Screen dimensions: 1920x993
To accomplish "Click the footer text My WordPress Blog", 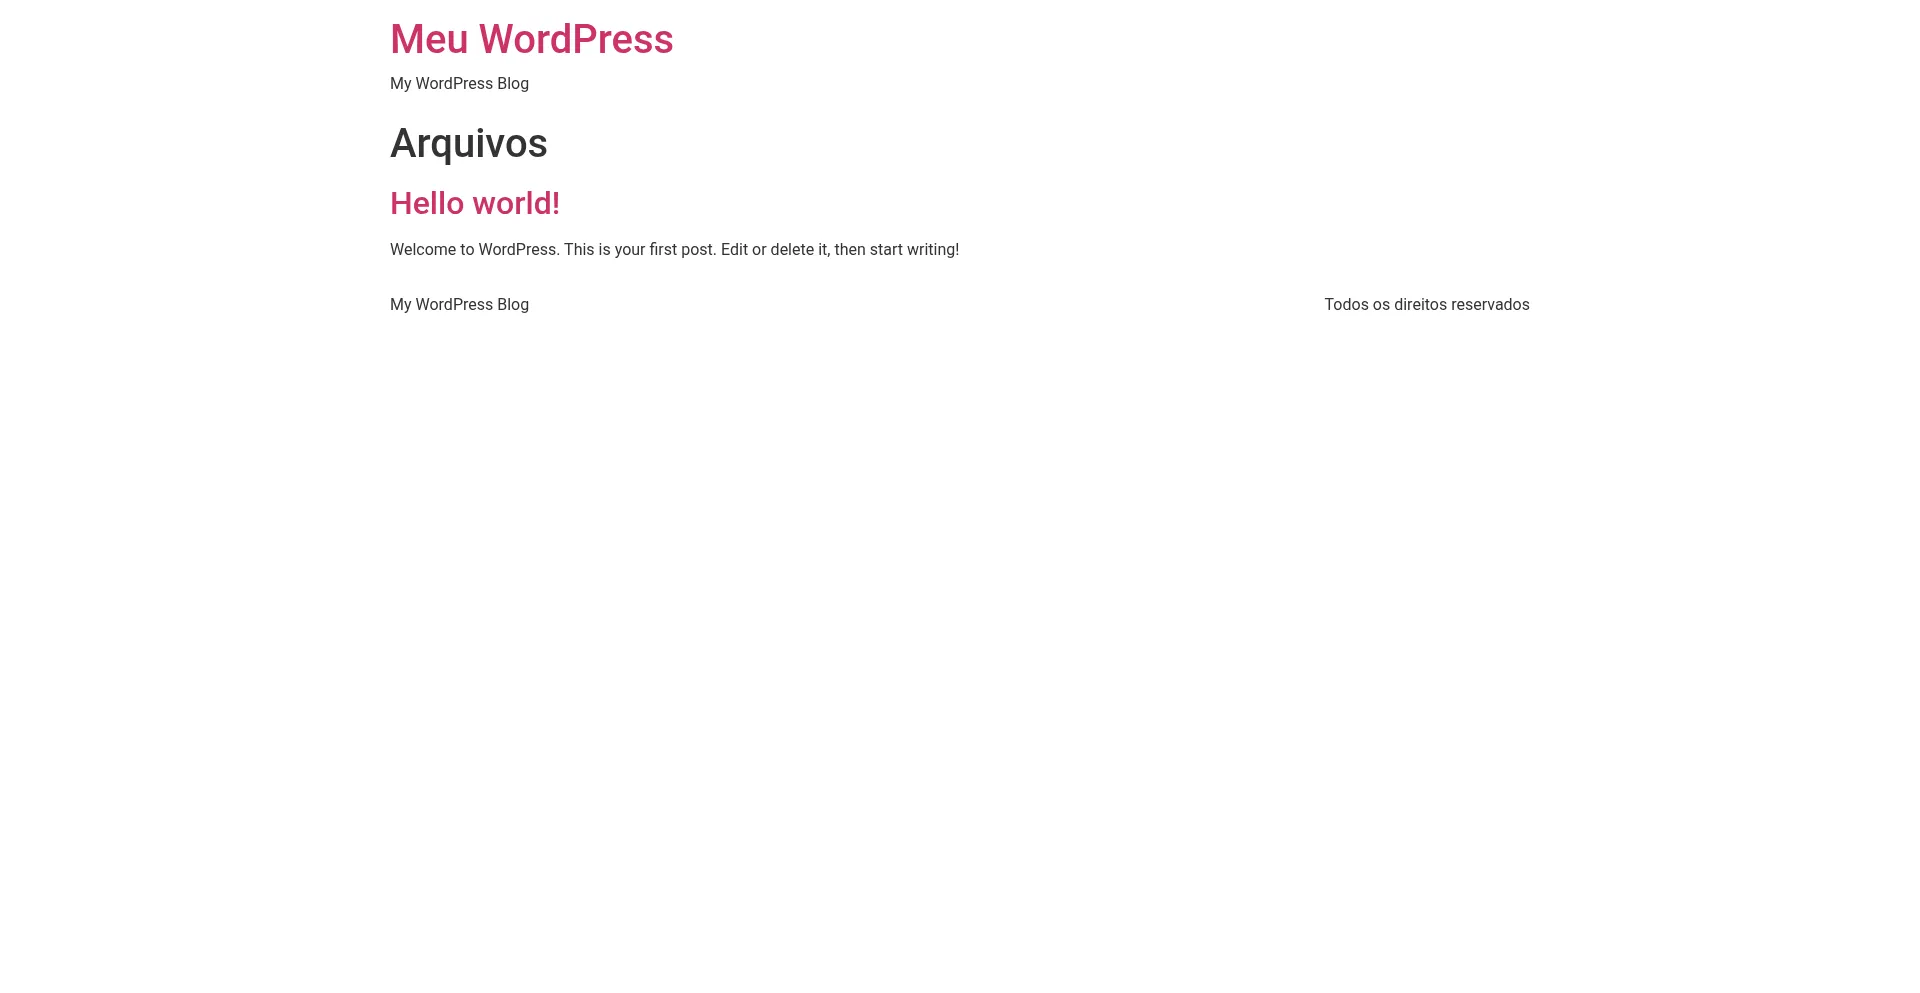I will coord(459,305).
